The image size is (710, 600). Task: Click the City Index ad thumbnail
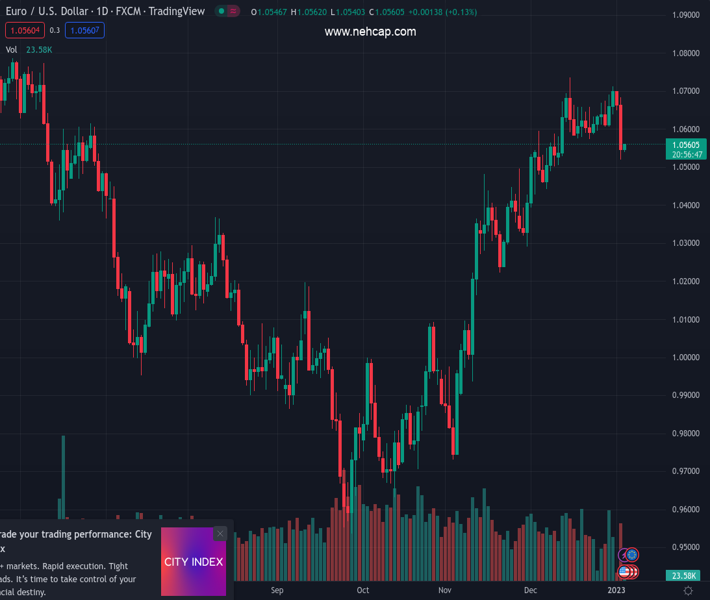click(193, 562)
